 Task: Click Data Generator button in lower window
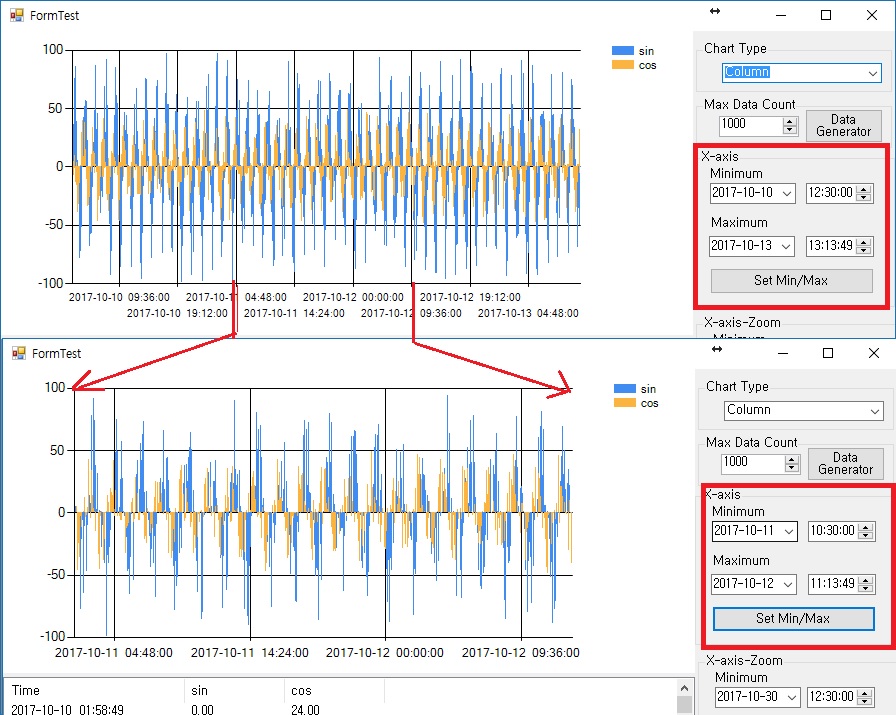point(846,464)
